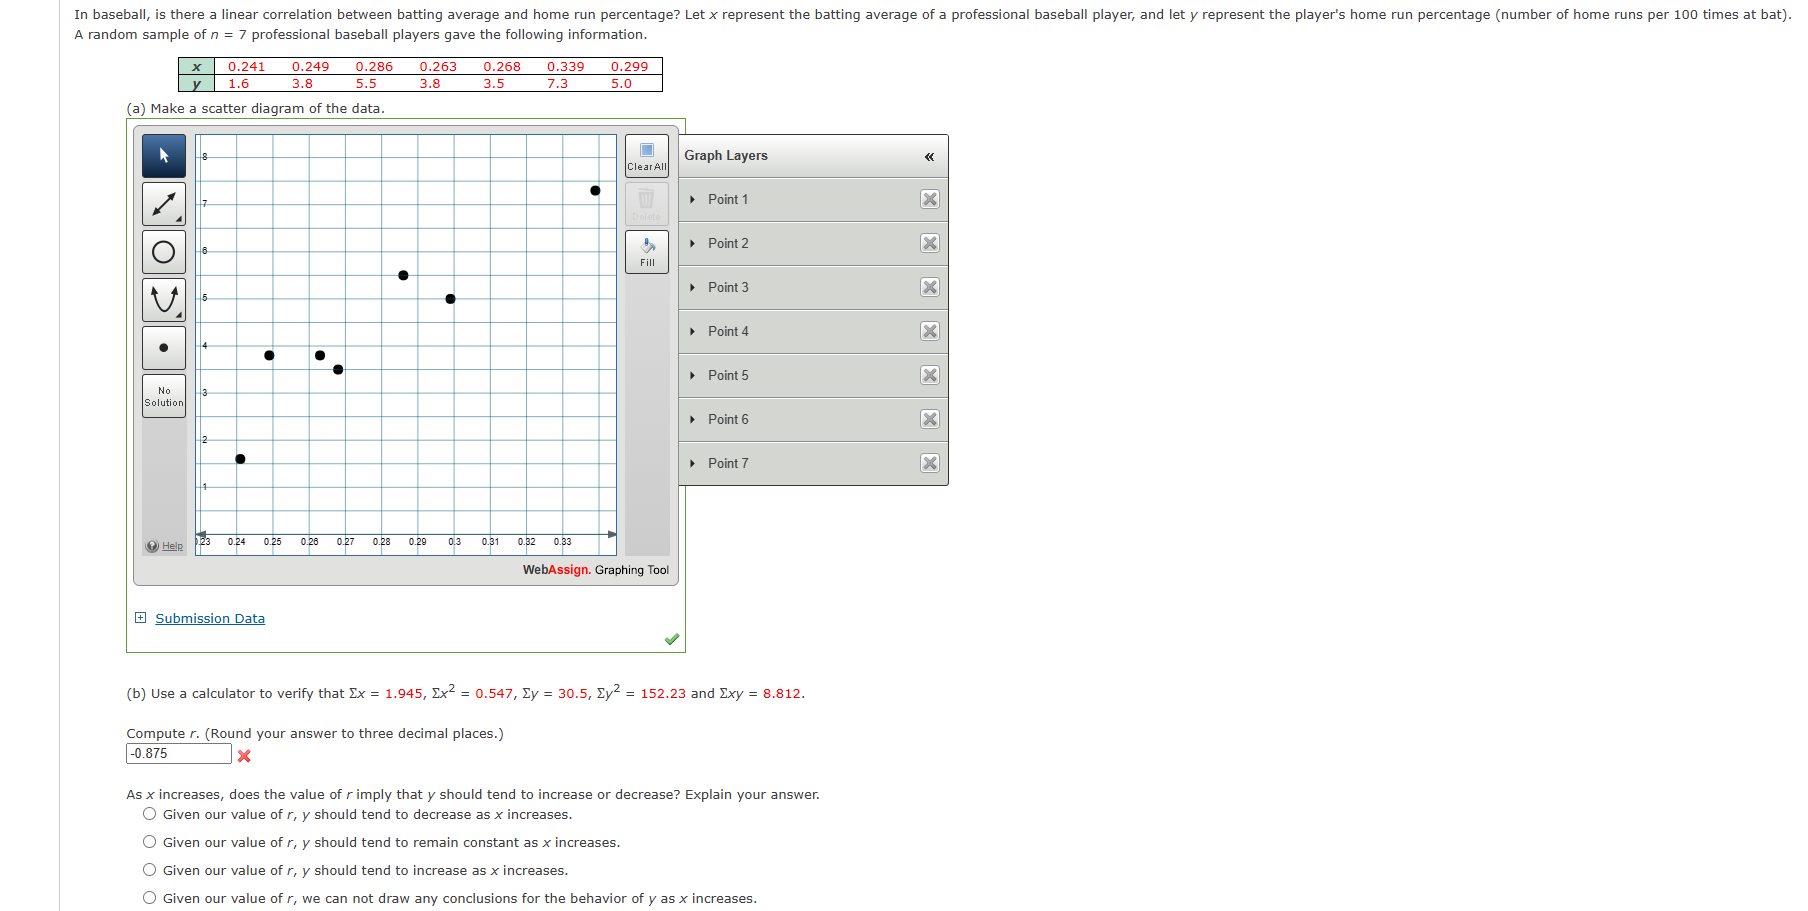The height and width of the screenshot is (911, 1808).
Task: Expand the Submission Data section
Action: coord(140,618)
